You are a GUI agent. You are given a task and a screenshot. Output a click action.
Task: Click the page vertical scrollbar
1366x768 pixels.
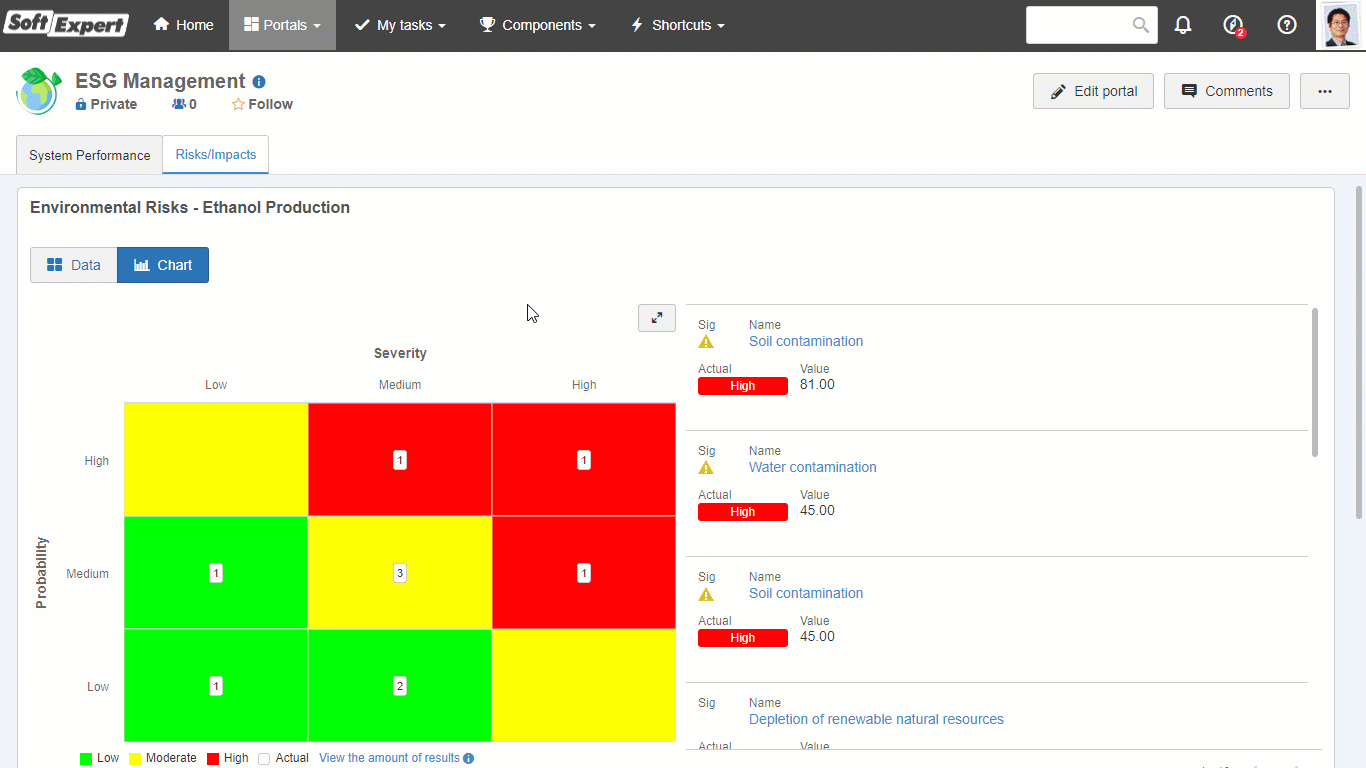pyautogui.click(x=1359, y=351)
